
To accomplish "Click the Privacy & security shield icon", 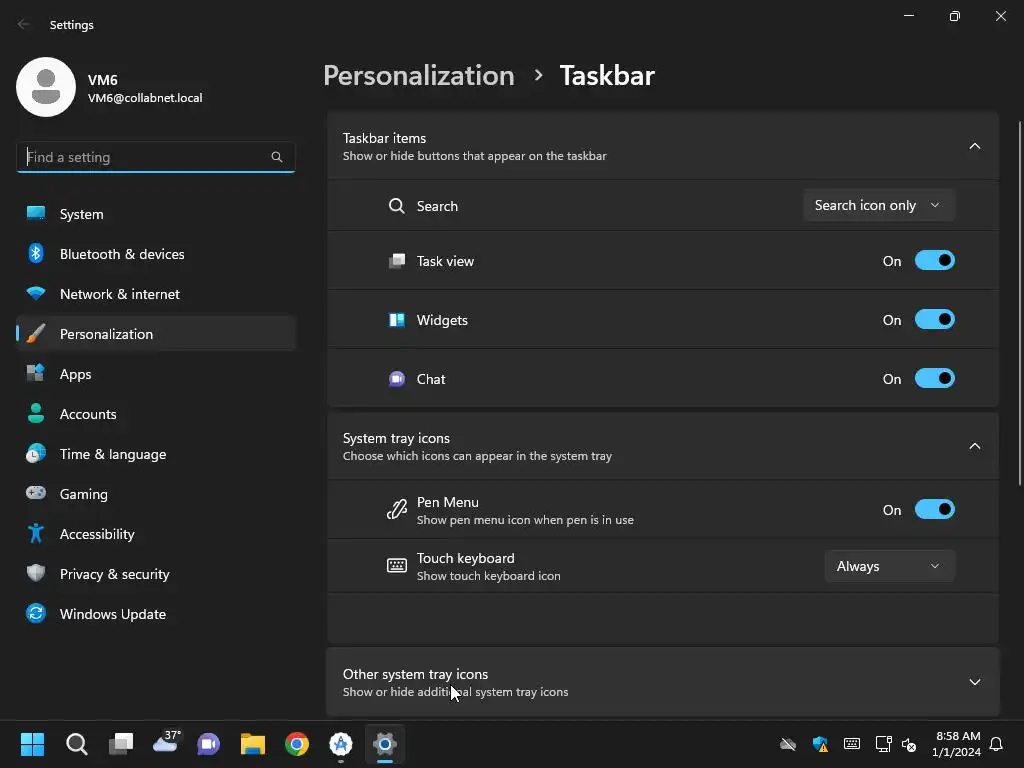I will 36,573.
